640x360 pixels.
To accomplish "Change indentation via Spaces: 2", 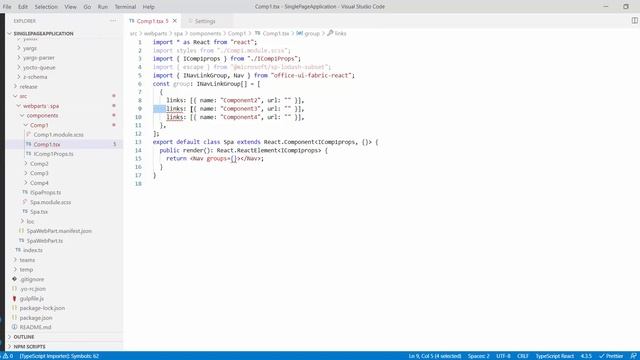I will (x=478, y=356).
